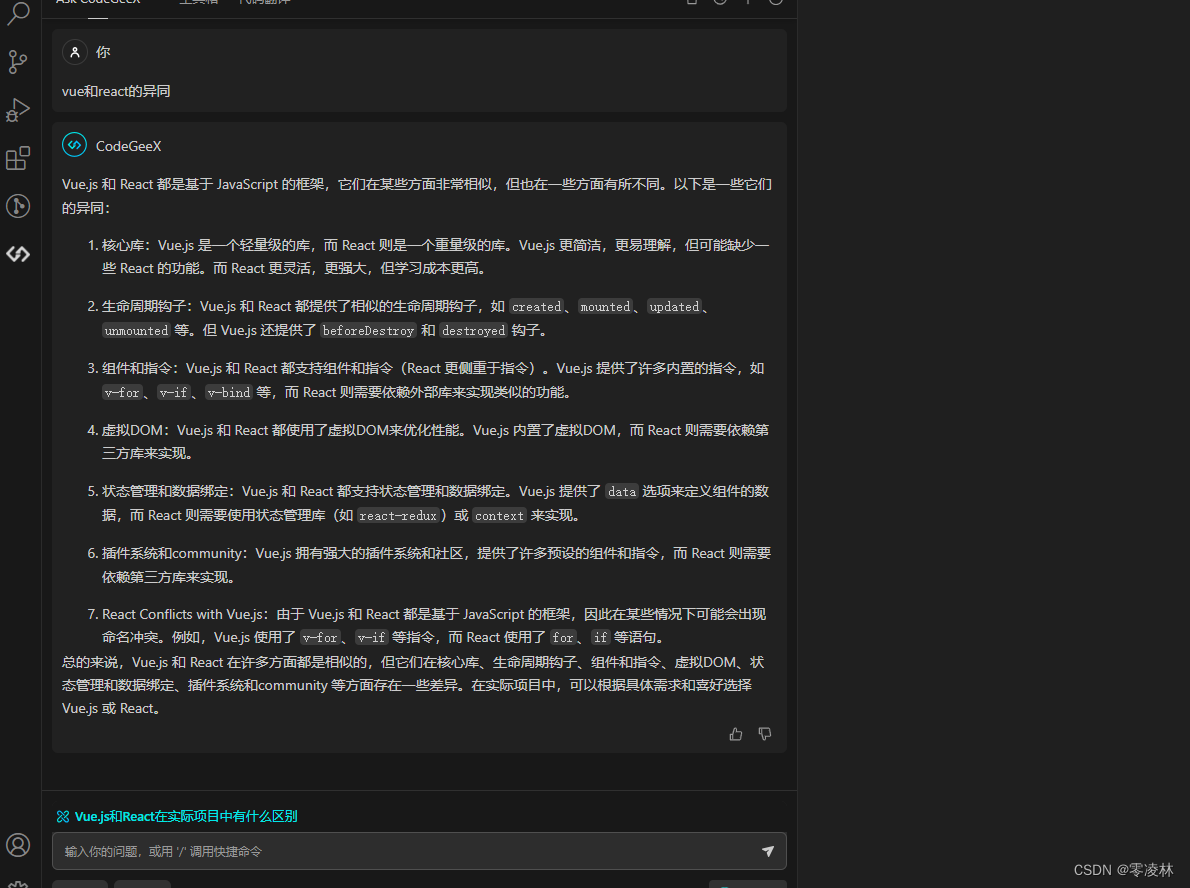Viewport: 1190px width, 888px height.
Task: Select the CodeGeeX icon in activity bar
Action: tap(17, 254)
